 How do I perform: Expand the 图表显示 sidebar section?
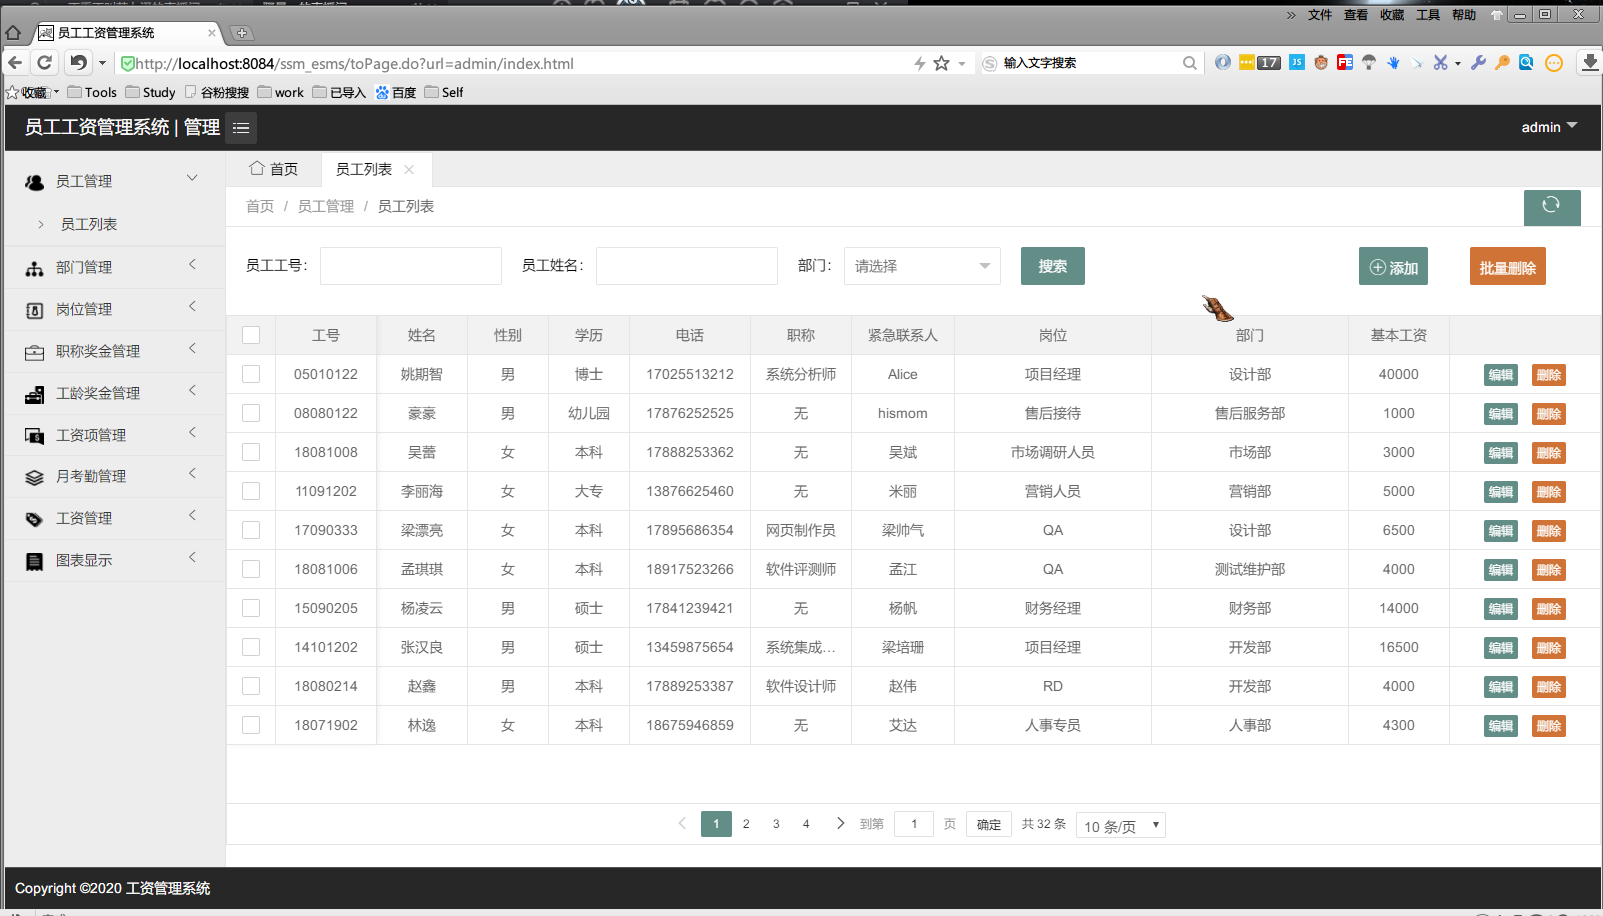pos(192,557)
